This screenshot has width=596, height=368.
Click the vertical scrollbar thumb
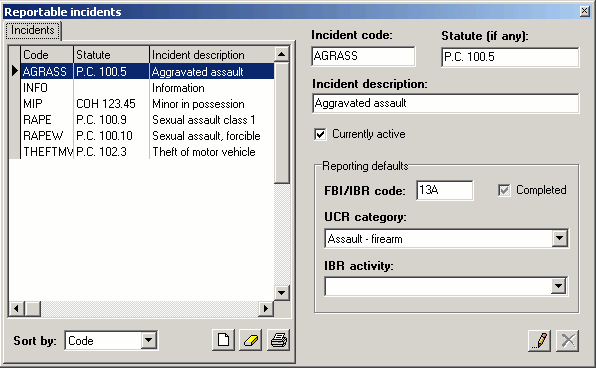282,123
